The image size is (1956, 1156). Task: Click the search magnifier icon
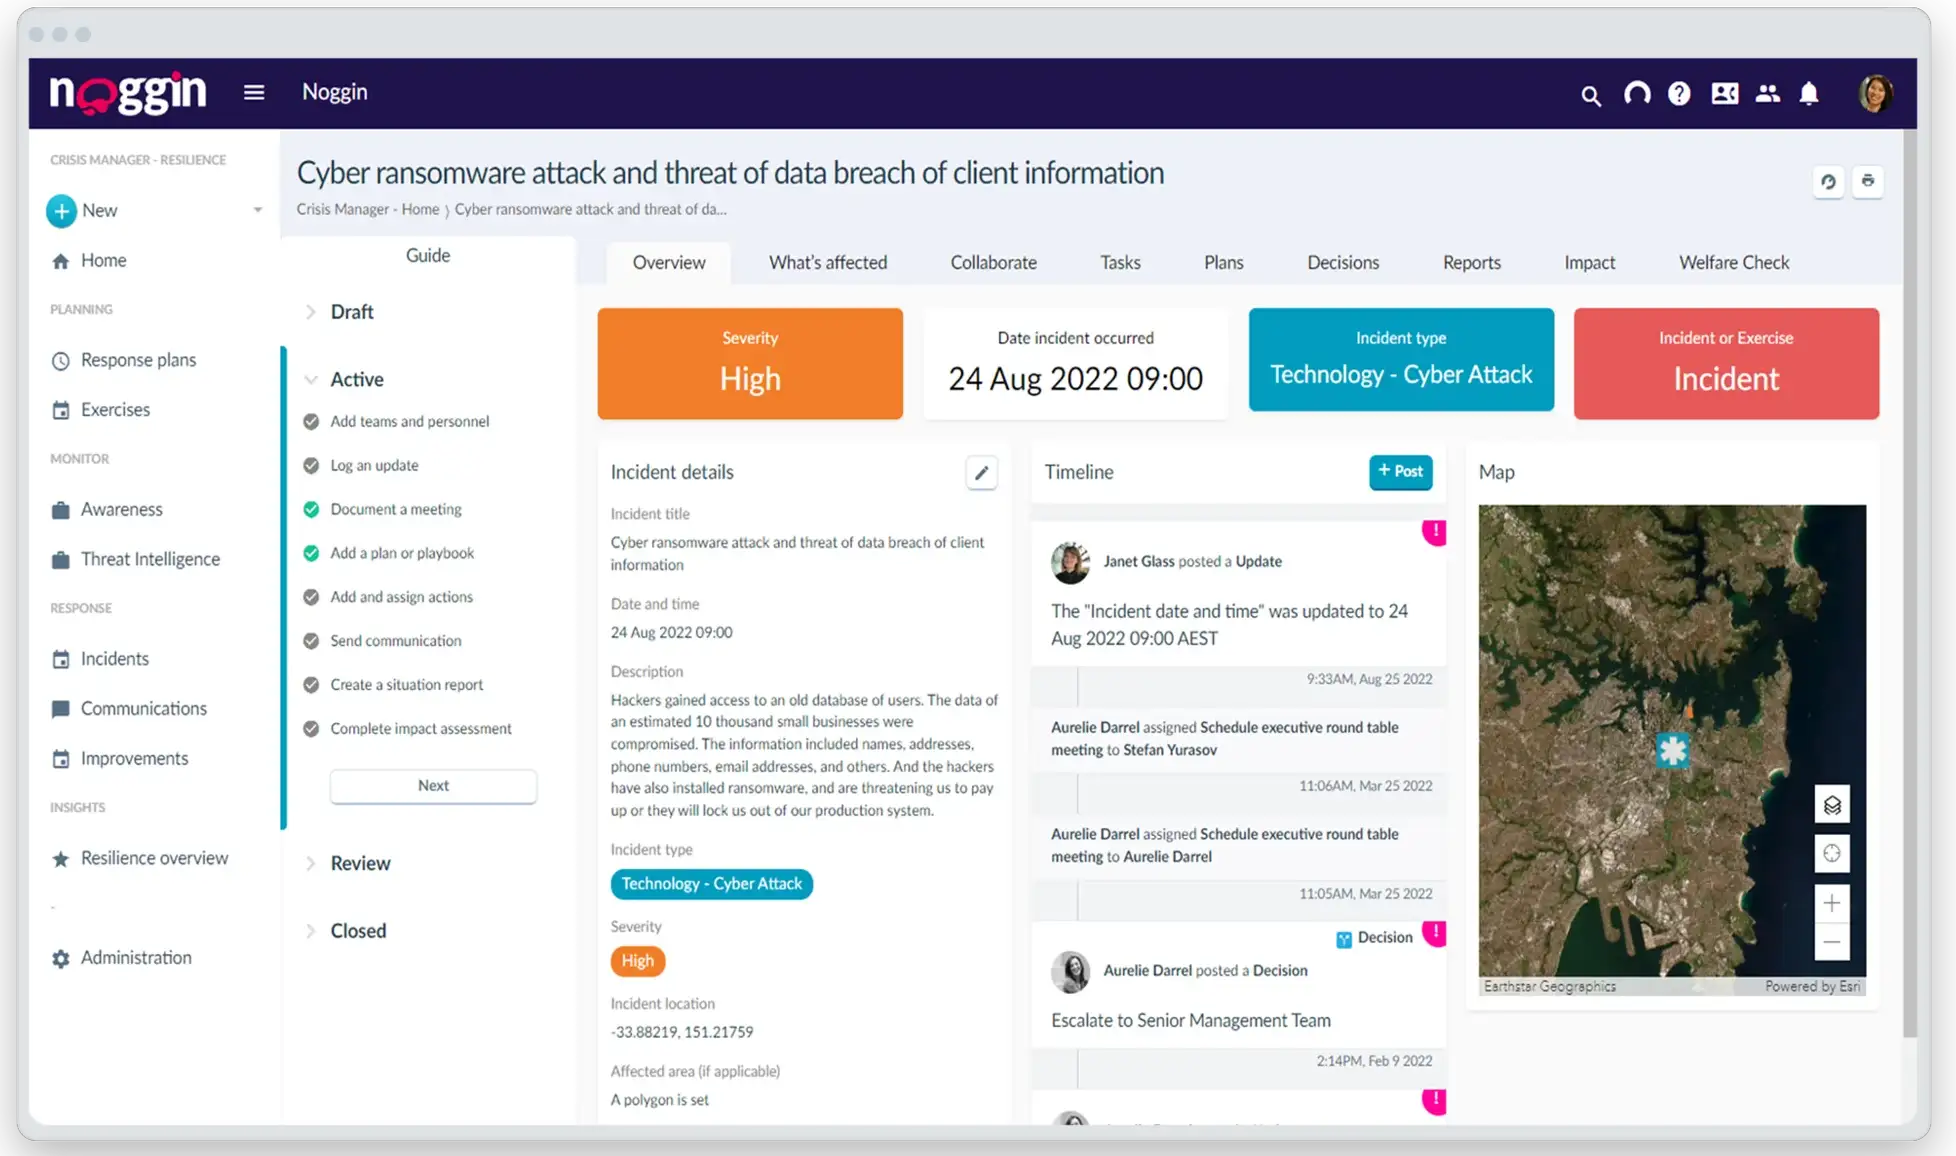point(1590,95)
